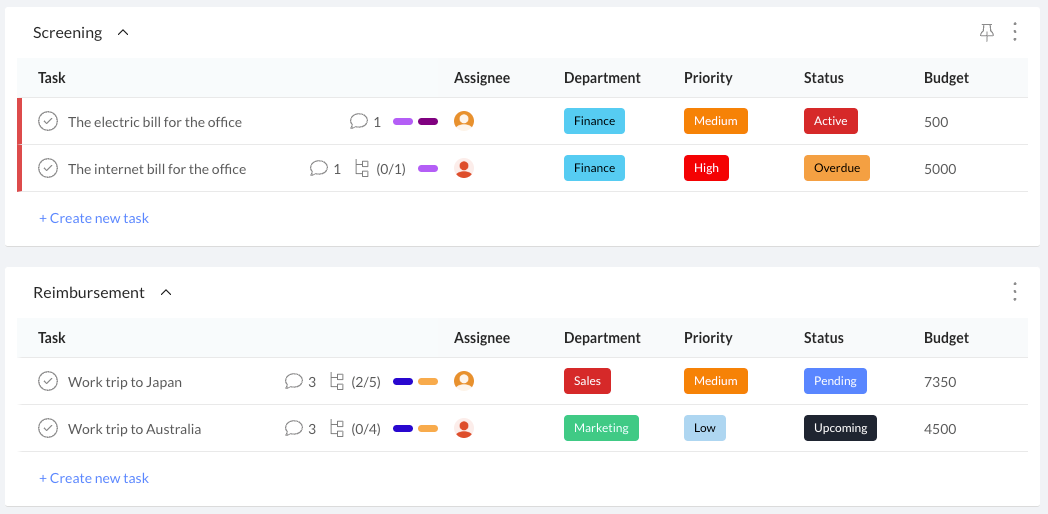The height and width of the screenshot is (514, 1048).
Task: Collapse the Reimbursement section
Action: tap(166, 292)
